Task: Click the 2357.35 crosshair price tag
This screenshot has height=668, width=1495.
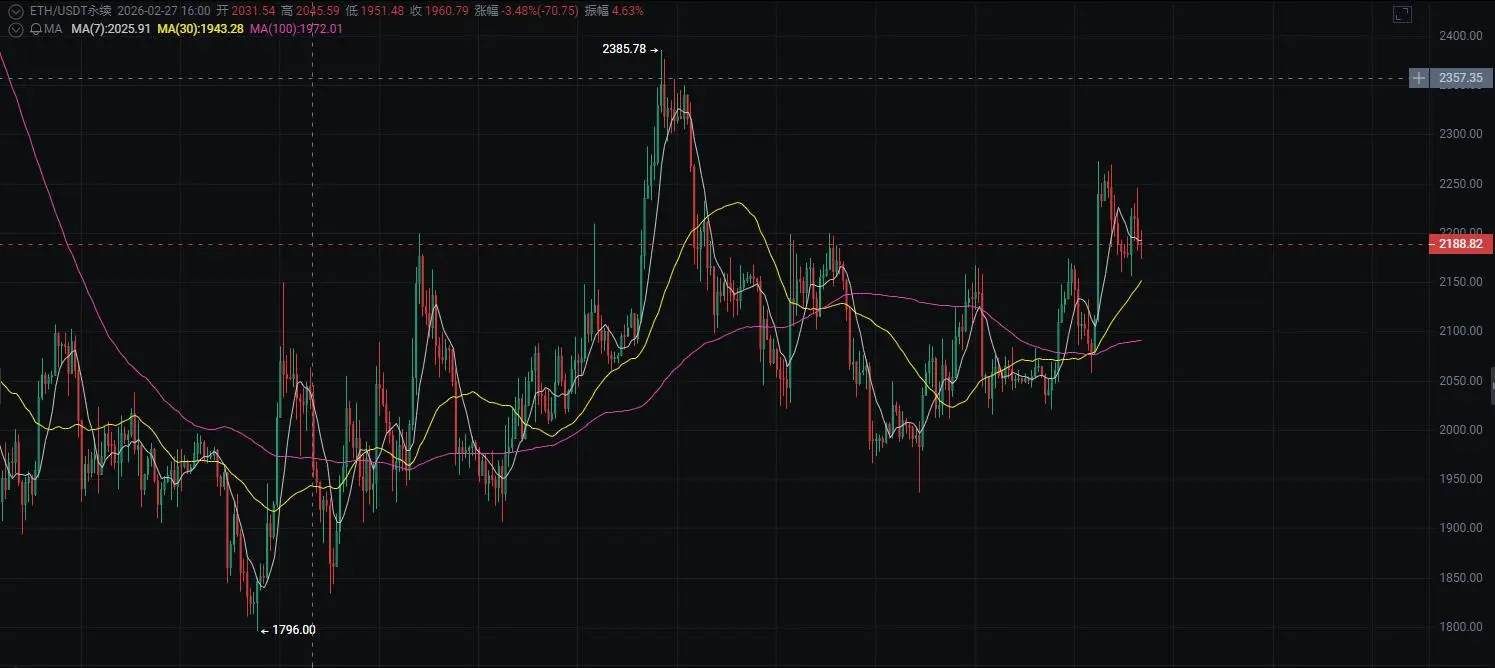Action: pyautogui.click(x=1461, y=77)
